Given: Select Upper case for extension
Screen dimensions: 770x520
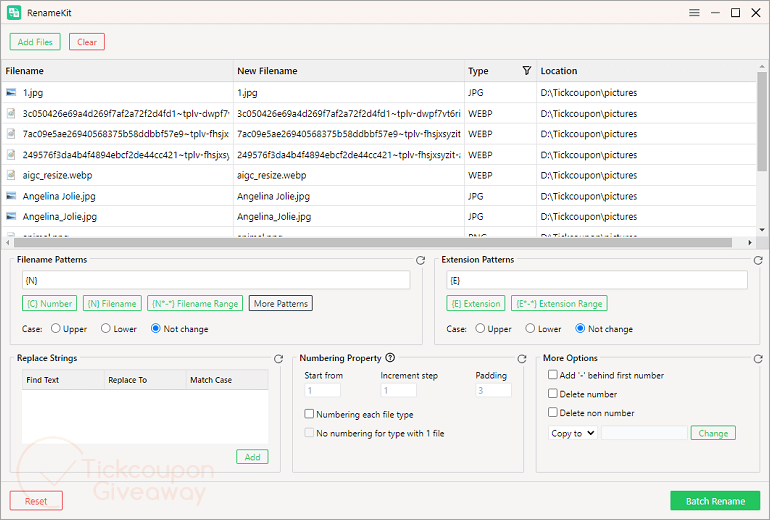Looking at the screenshot, I should pos(480,328).
